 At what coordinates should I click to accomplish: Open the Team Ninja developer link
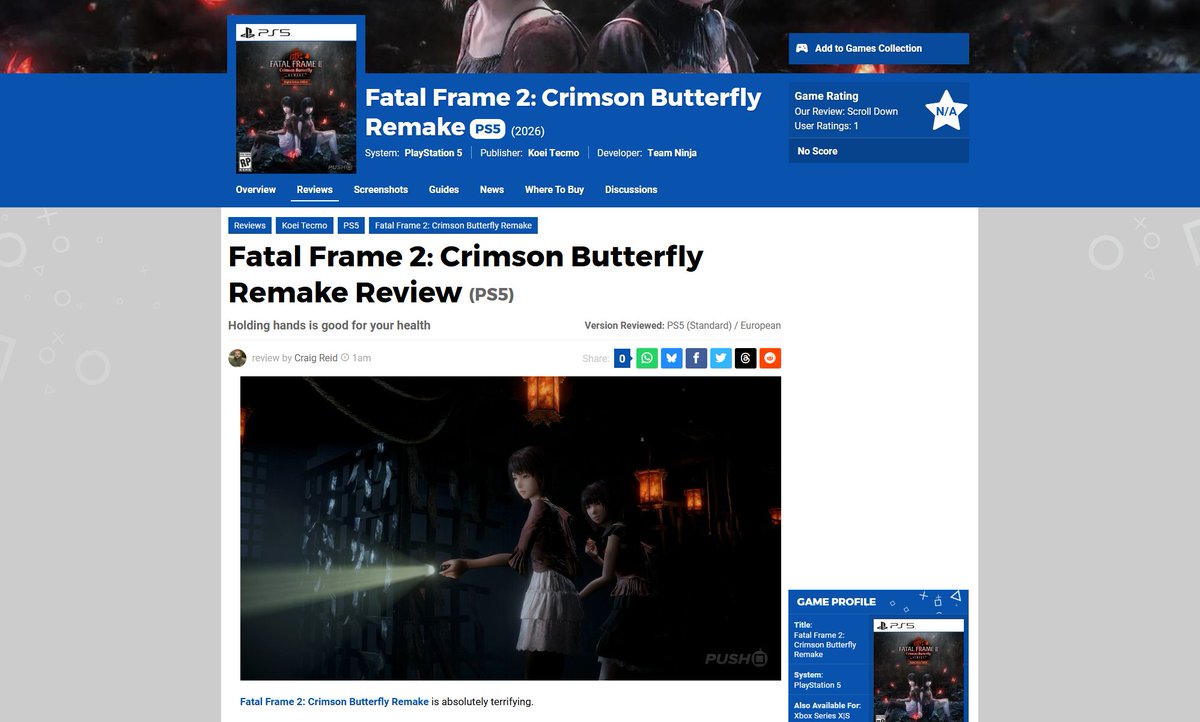(x=672, y=153)
